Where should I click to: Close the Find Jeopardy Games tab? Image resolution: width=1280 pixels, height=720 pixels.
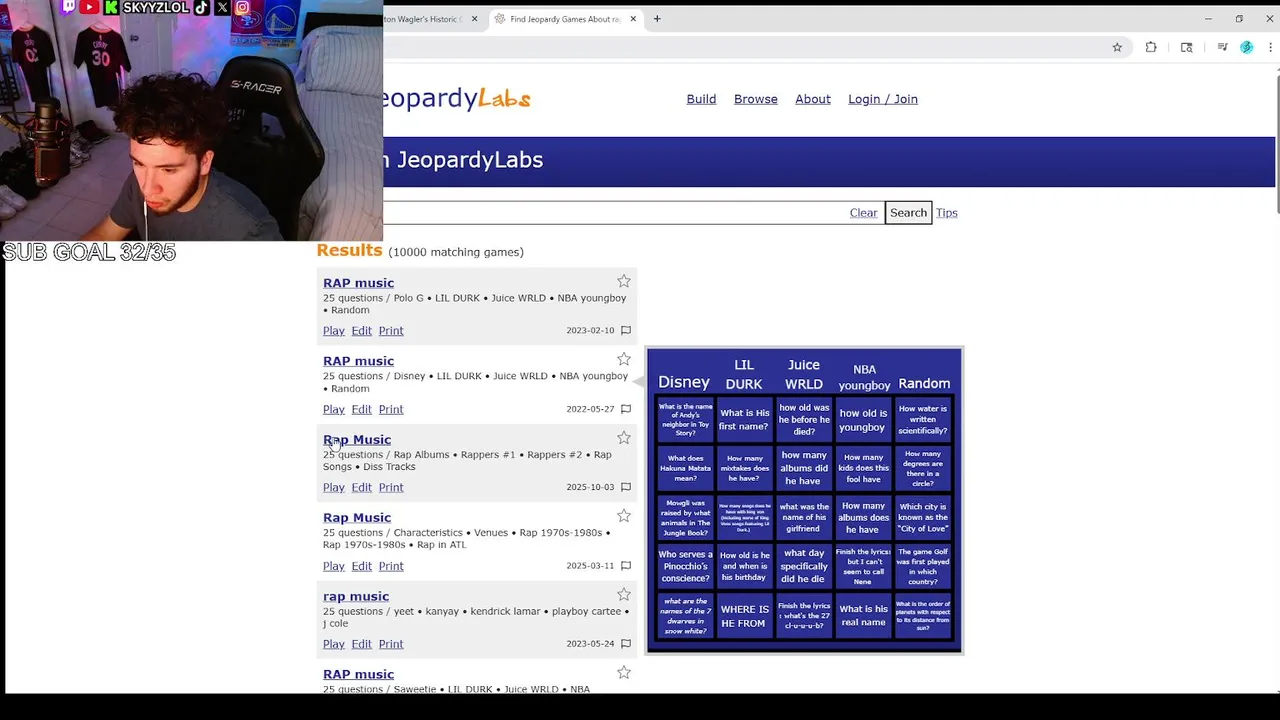pos(633,19)
